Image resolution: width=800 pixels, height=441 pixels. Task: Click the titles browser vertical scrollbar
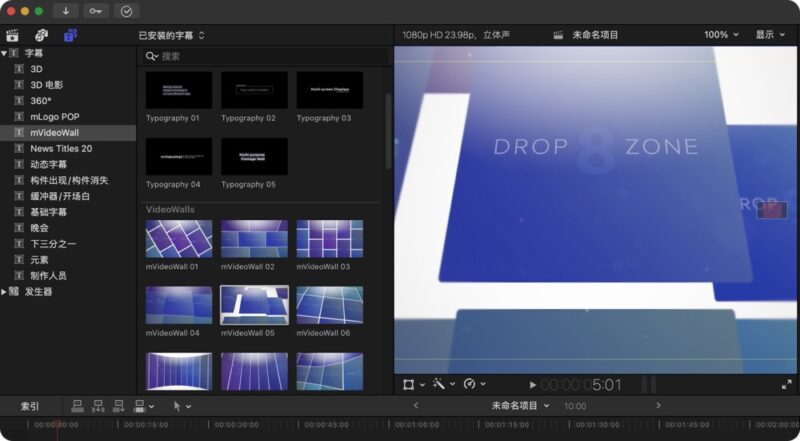click(388, 131)
